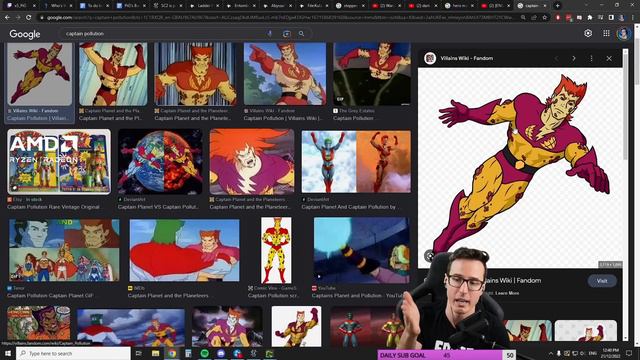Open "Captains Planet and Pollution - YouTube" result
The width and height of the screenshot is (640, 360).
[357, 296]
